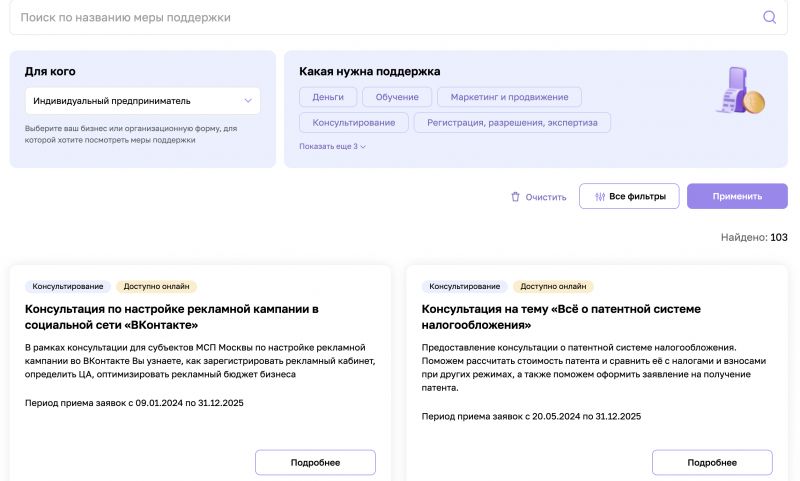Open the Индивидуальный предприниматель dropdown

143,101
